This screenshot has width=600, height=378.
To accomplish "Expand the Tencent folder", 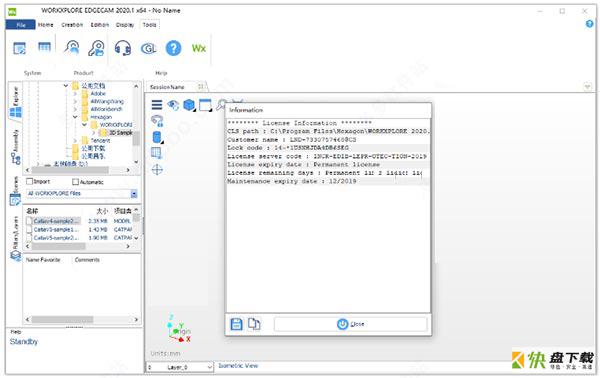I will coord(75,140).
